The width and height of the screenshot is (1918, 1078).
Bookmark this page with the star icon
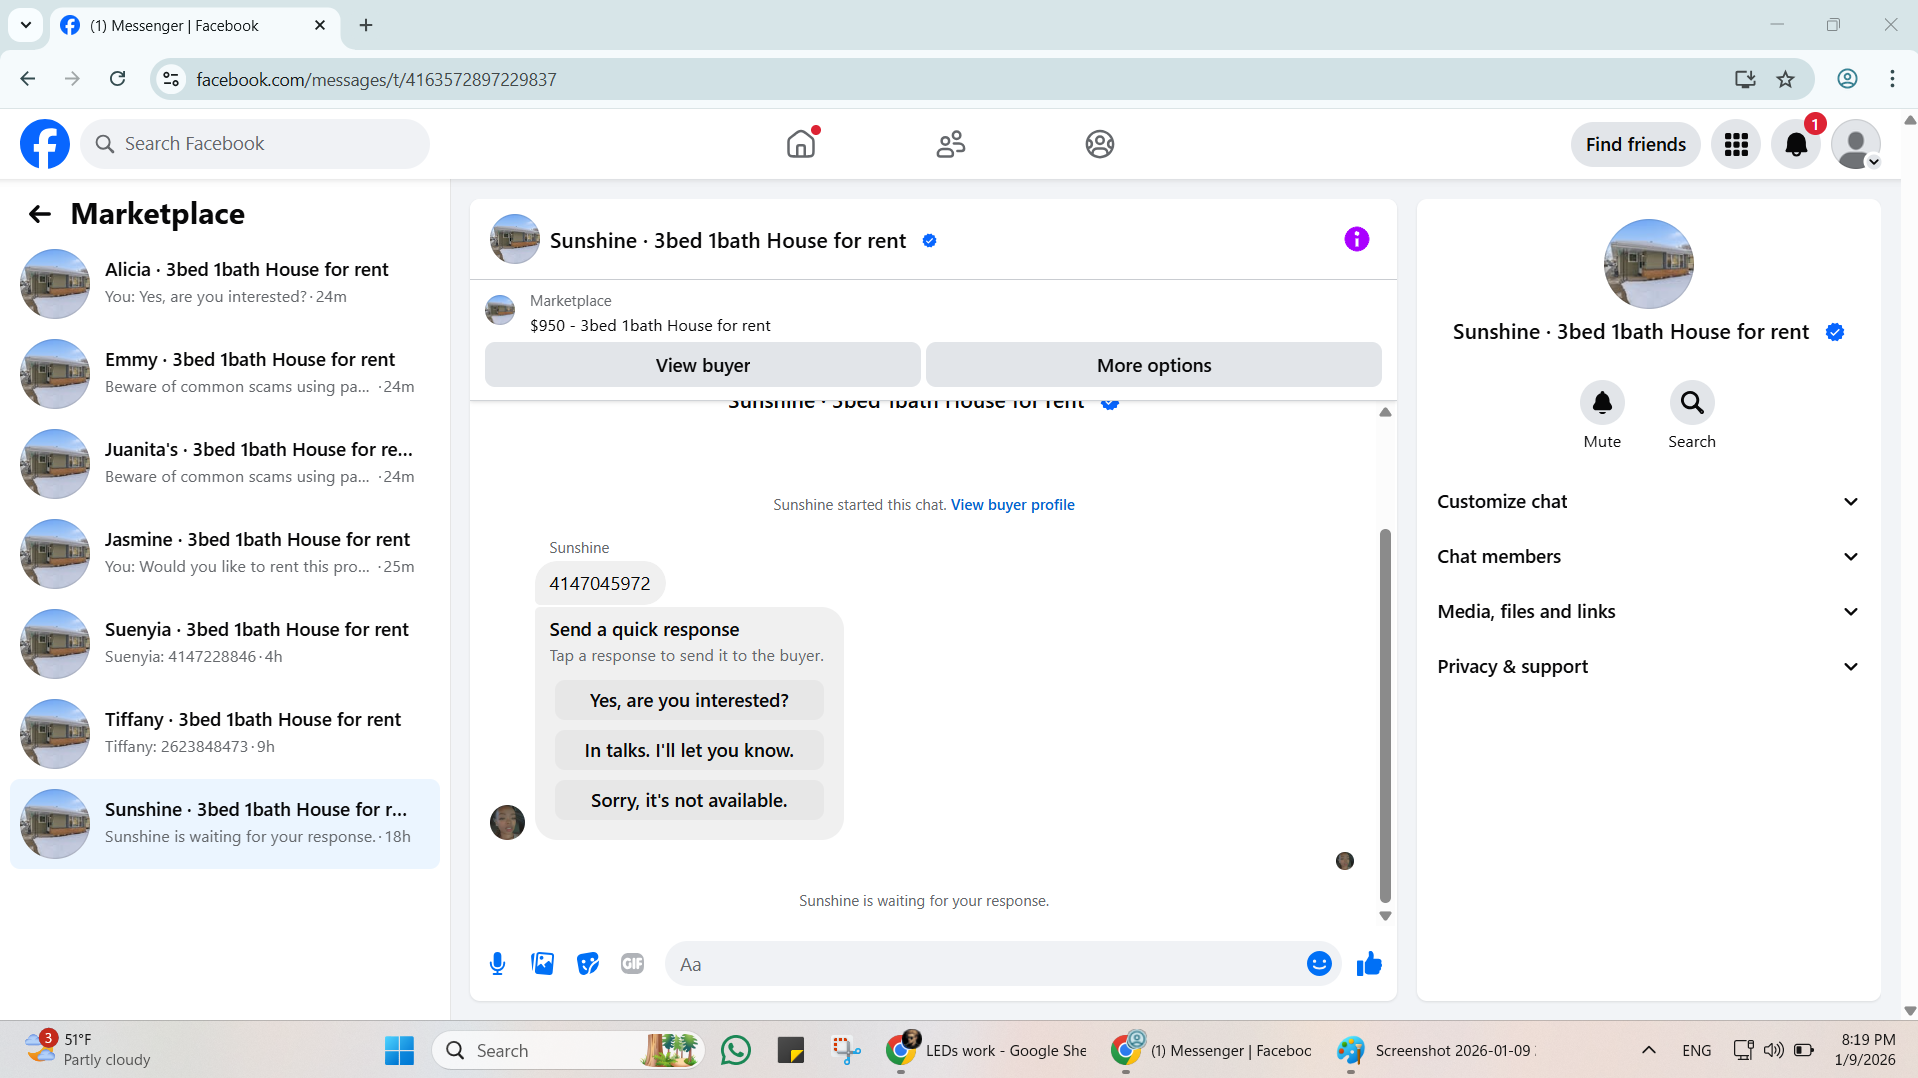1785,79
